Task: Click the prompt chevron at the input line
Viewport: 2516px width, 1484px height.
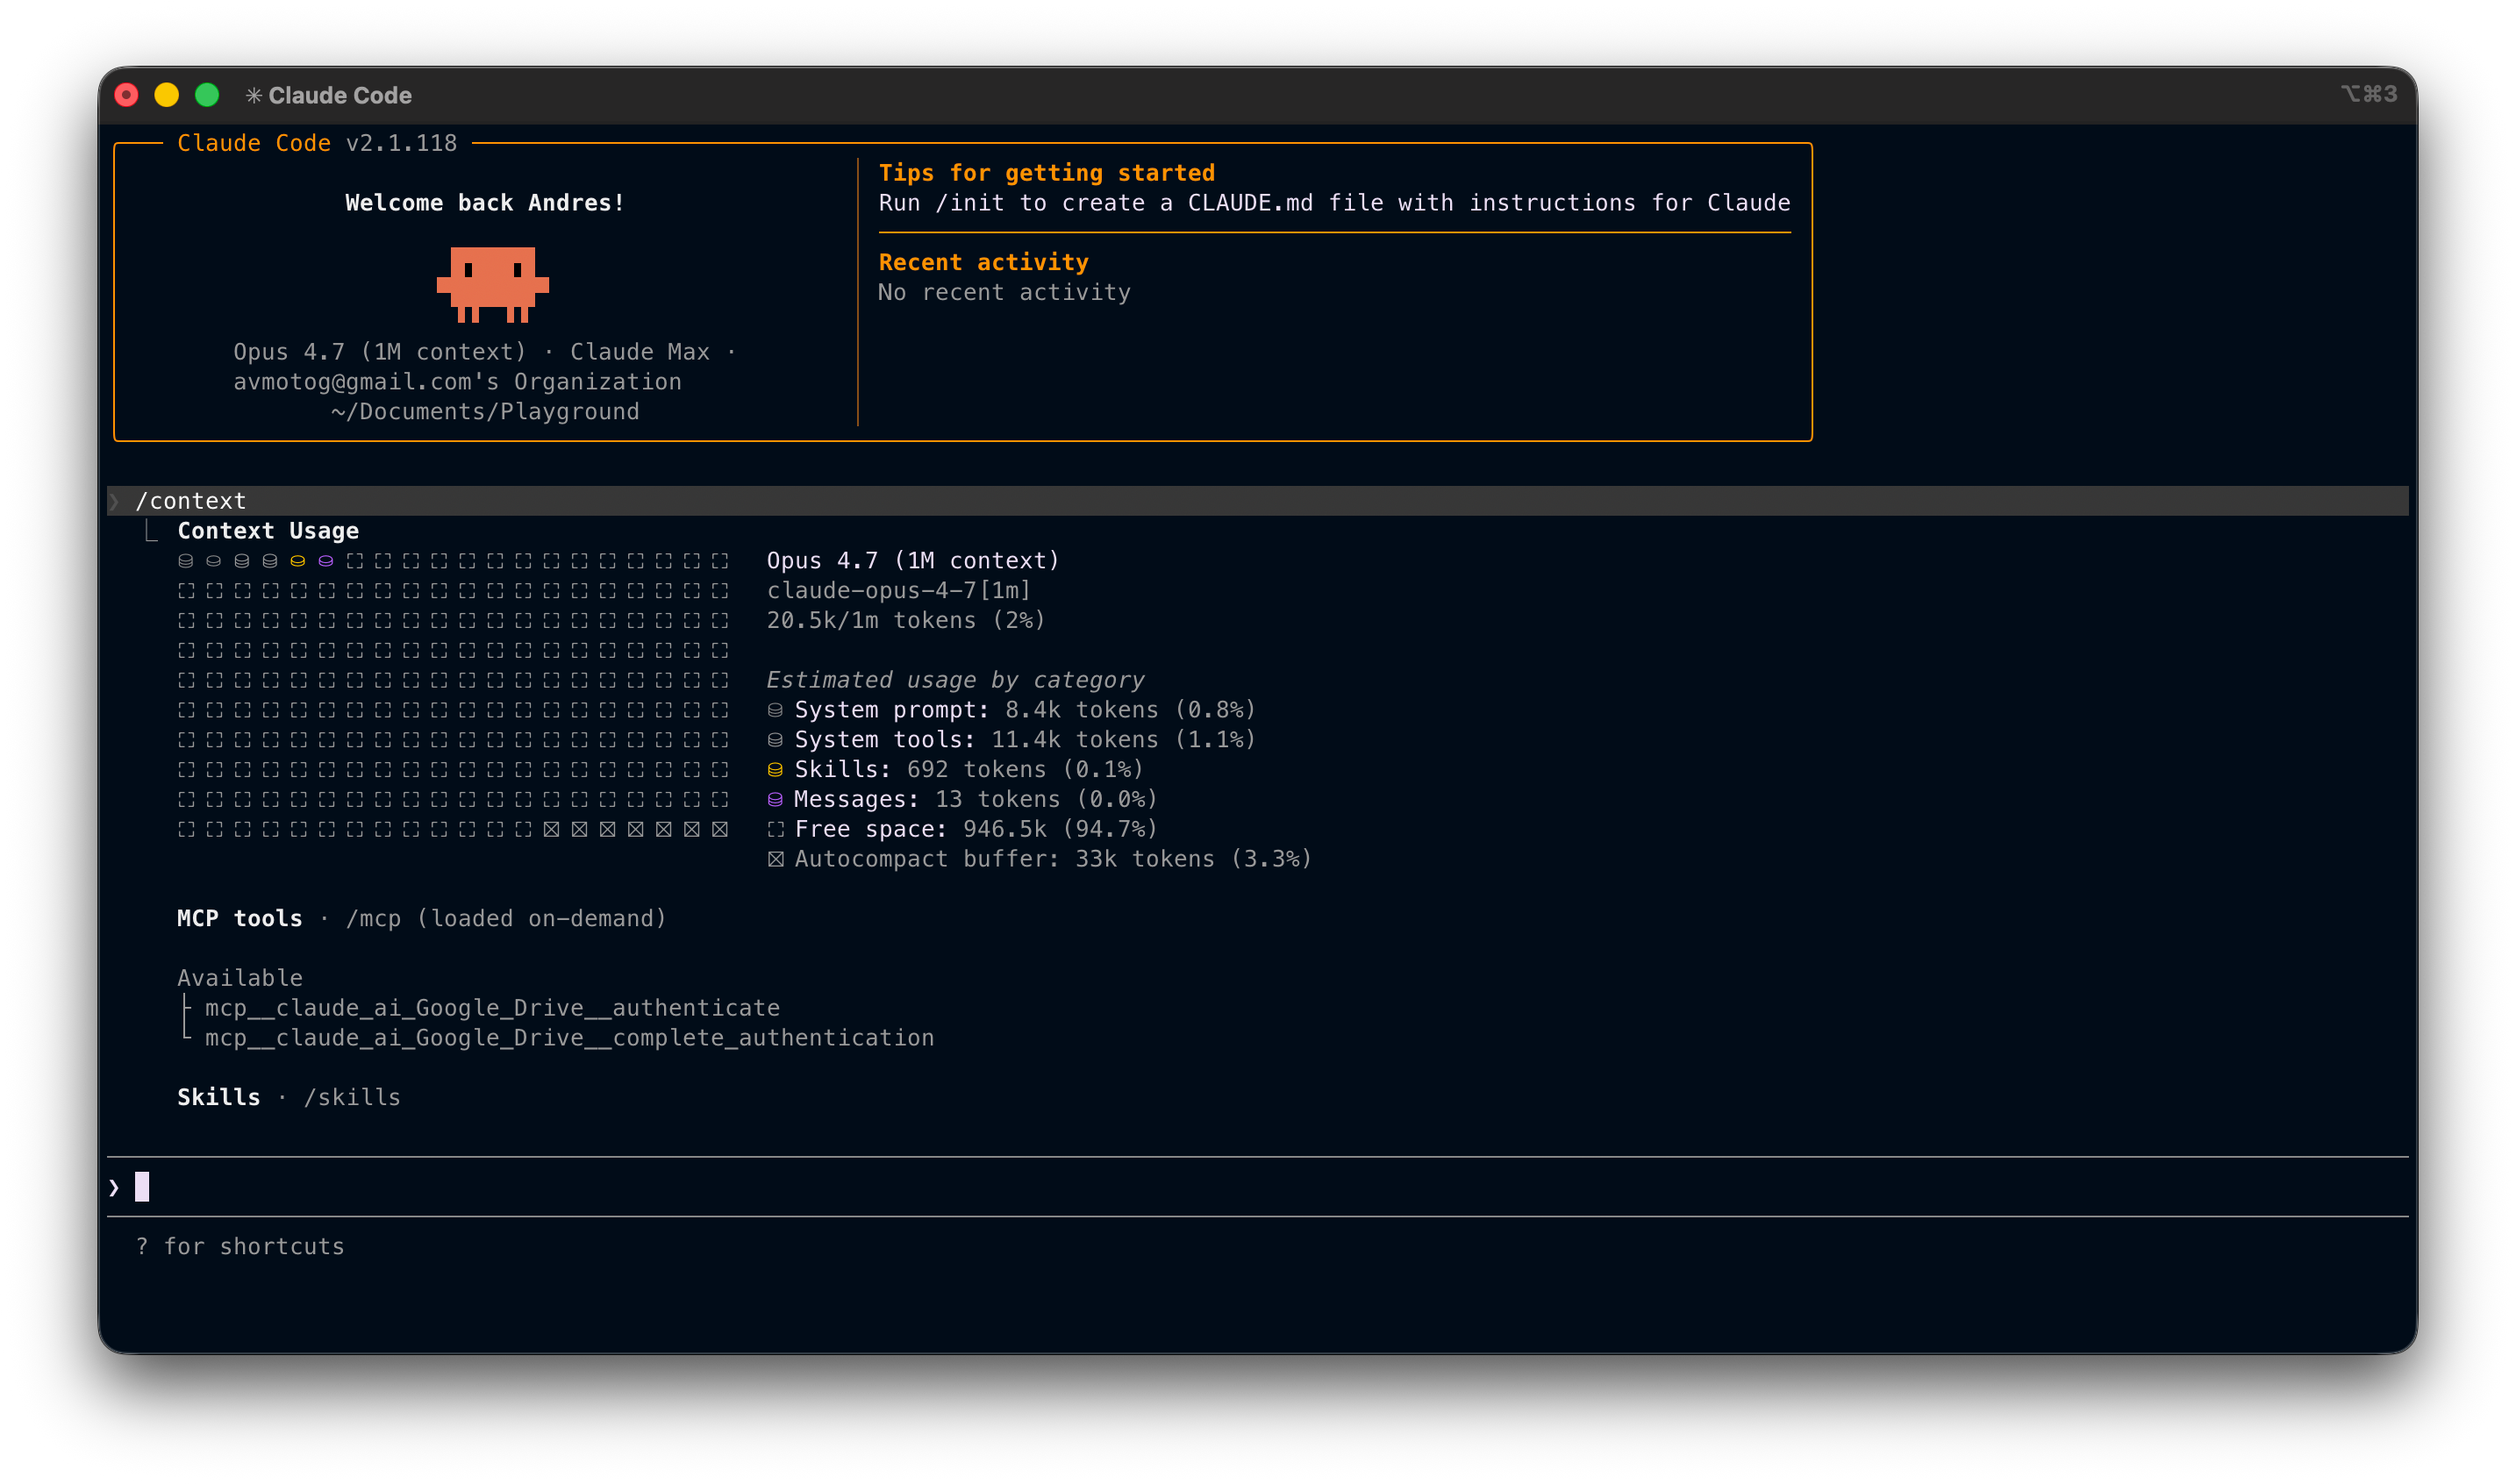Action: [x=114, y=1188]
